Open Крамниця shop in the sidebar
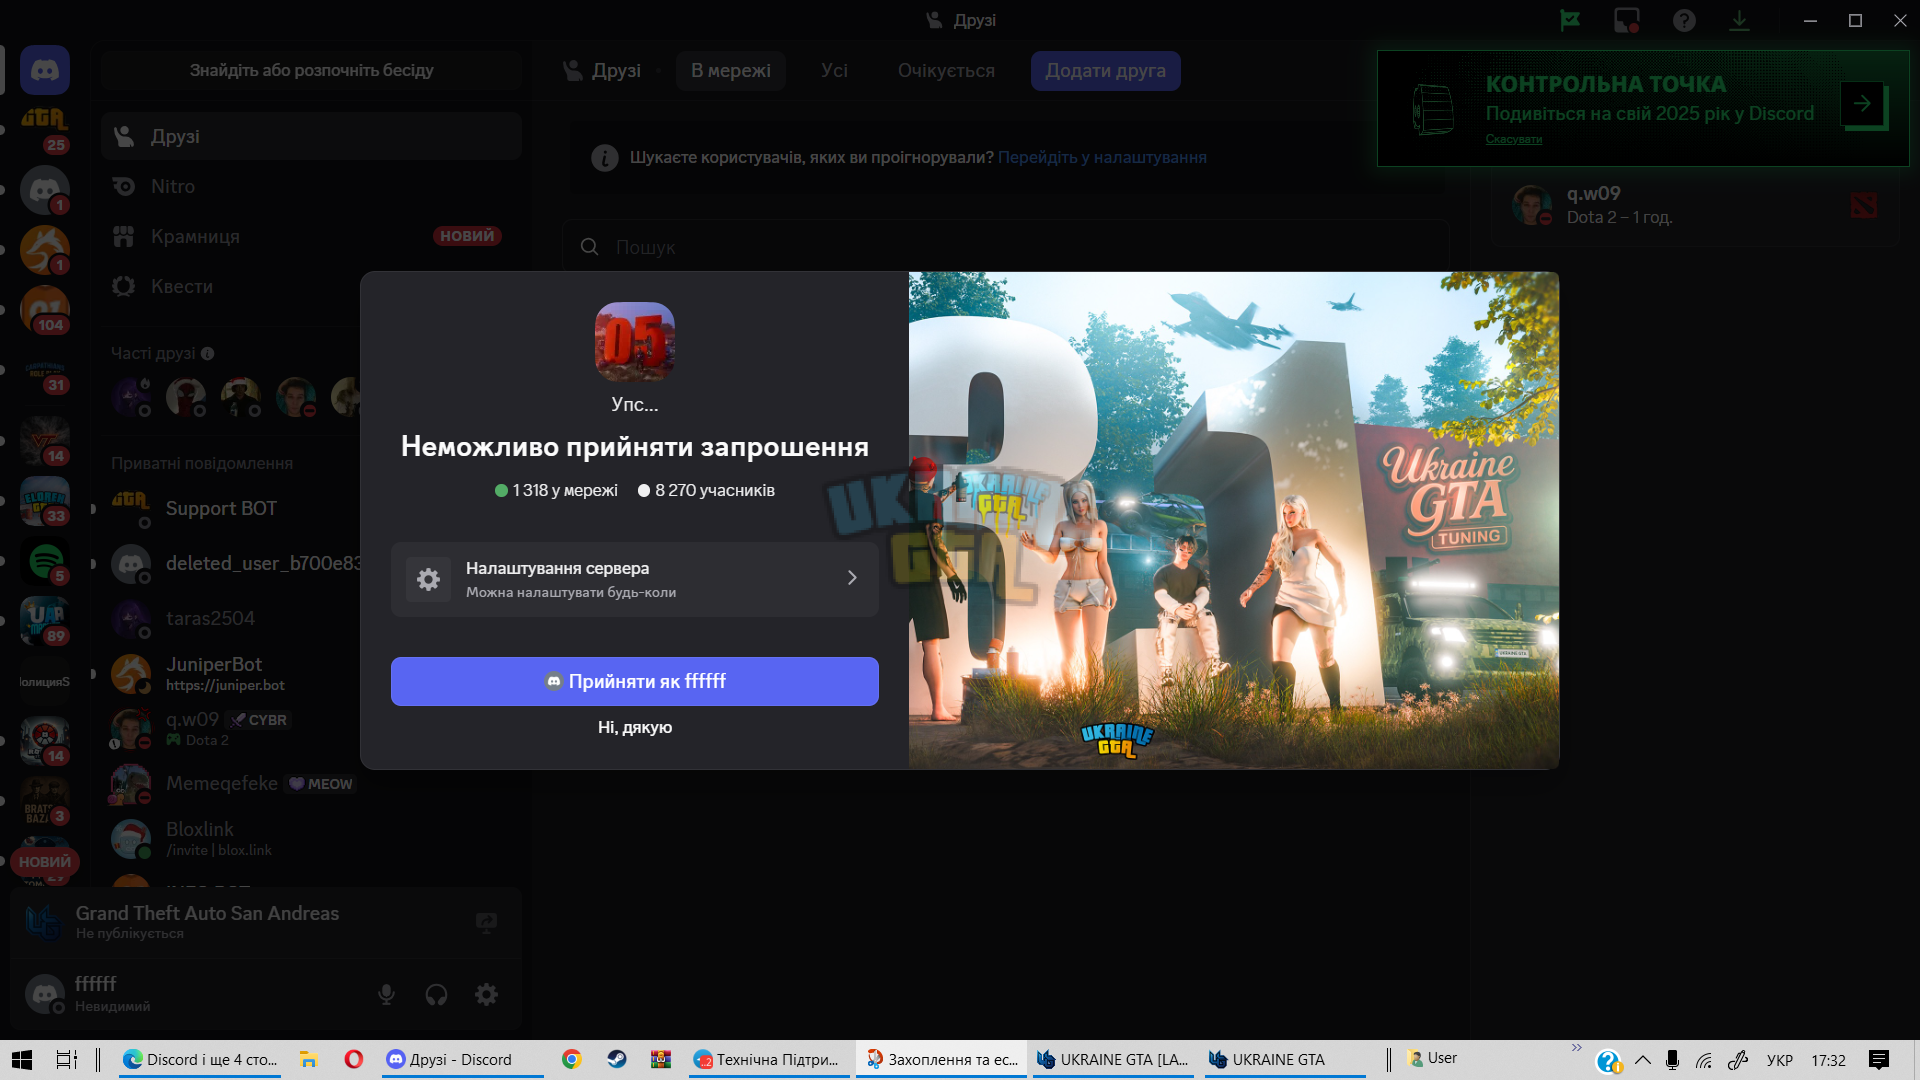This screenshot has width=1920, height=1080. coord(311,236)
